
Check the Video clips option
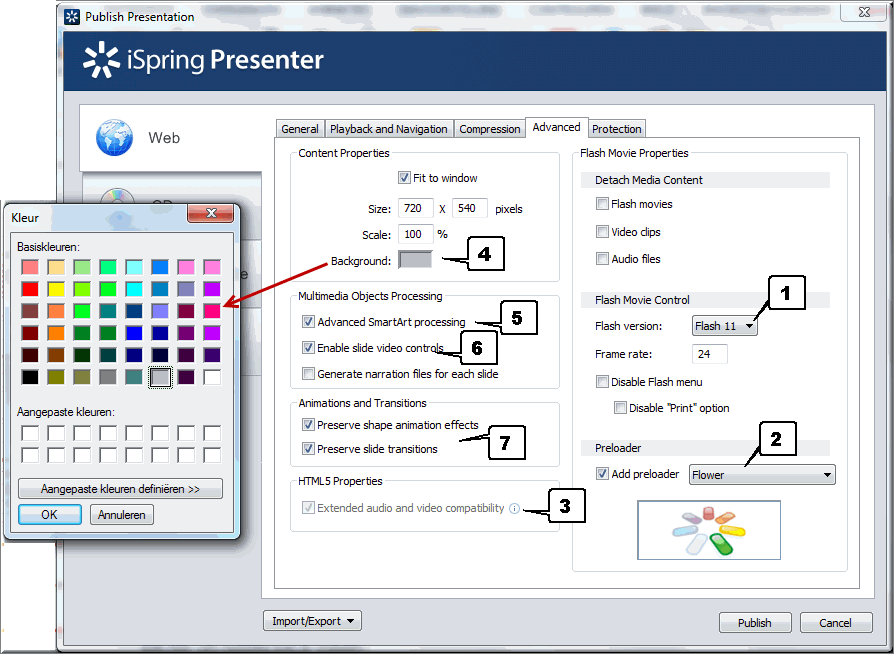[x=602, y=231]
